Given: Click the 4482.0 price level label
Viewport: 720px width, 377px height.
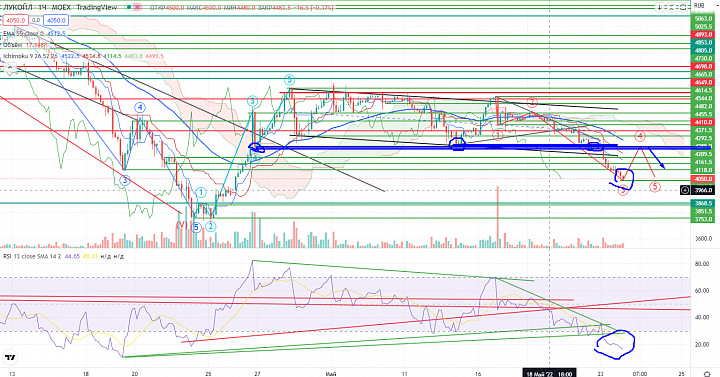Looking at the screenshot, I should click(703, 106).
